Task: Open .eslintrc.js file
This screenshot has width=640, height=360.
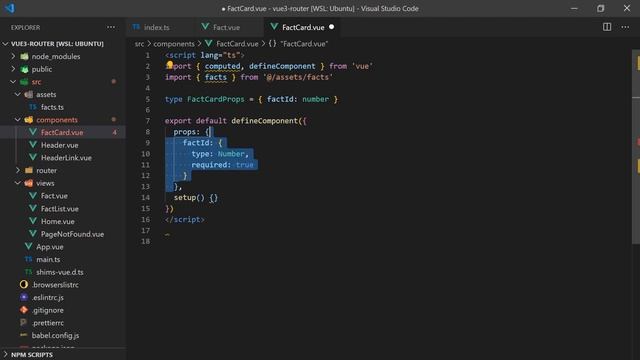Action: [x=48, y=297]
